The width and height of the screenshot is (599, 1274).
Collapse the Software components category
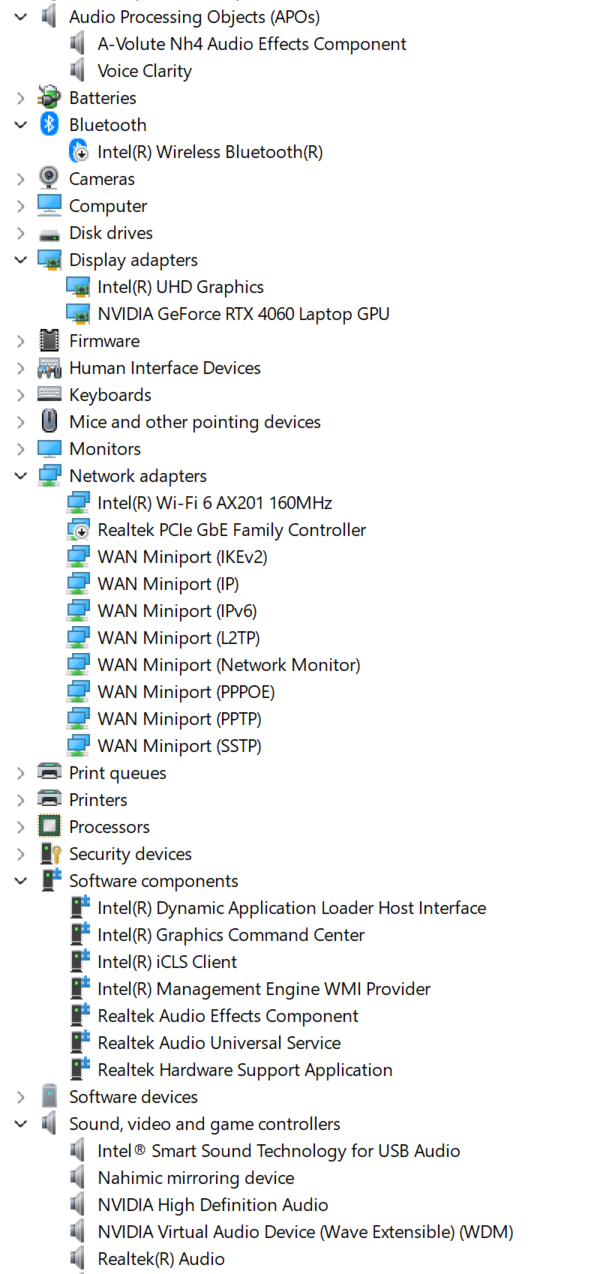tap(21, 881)
